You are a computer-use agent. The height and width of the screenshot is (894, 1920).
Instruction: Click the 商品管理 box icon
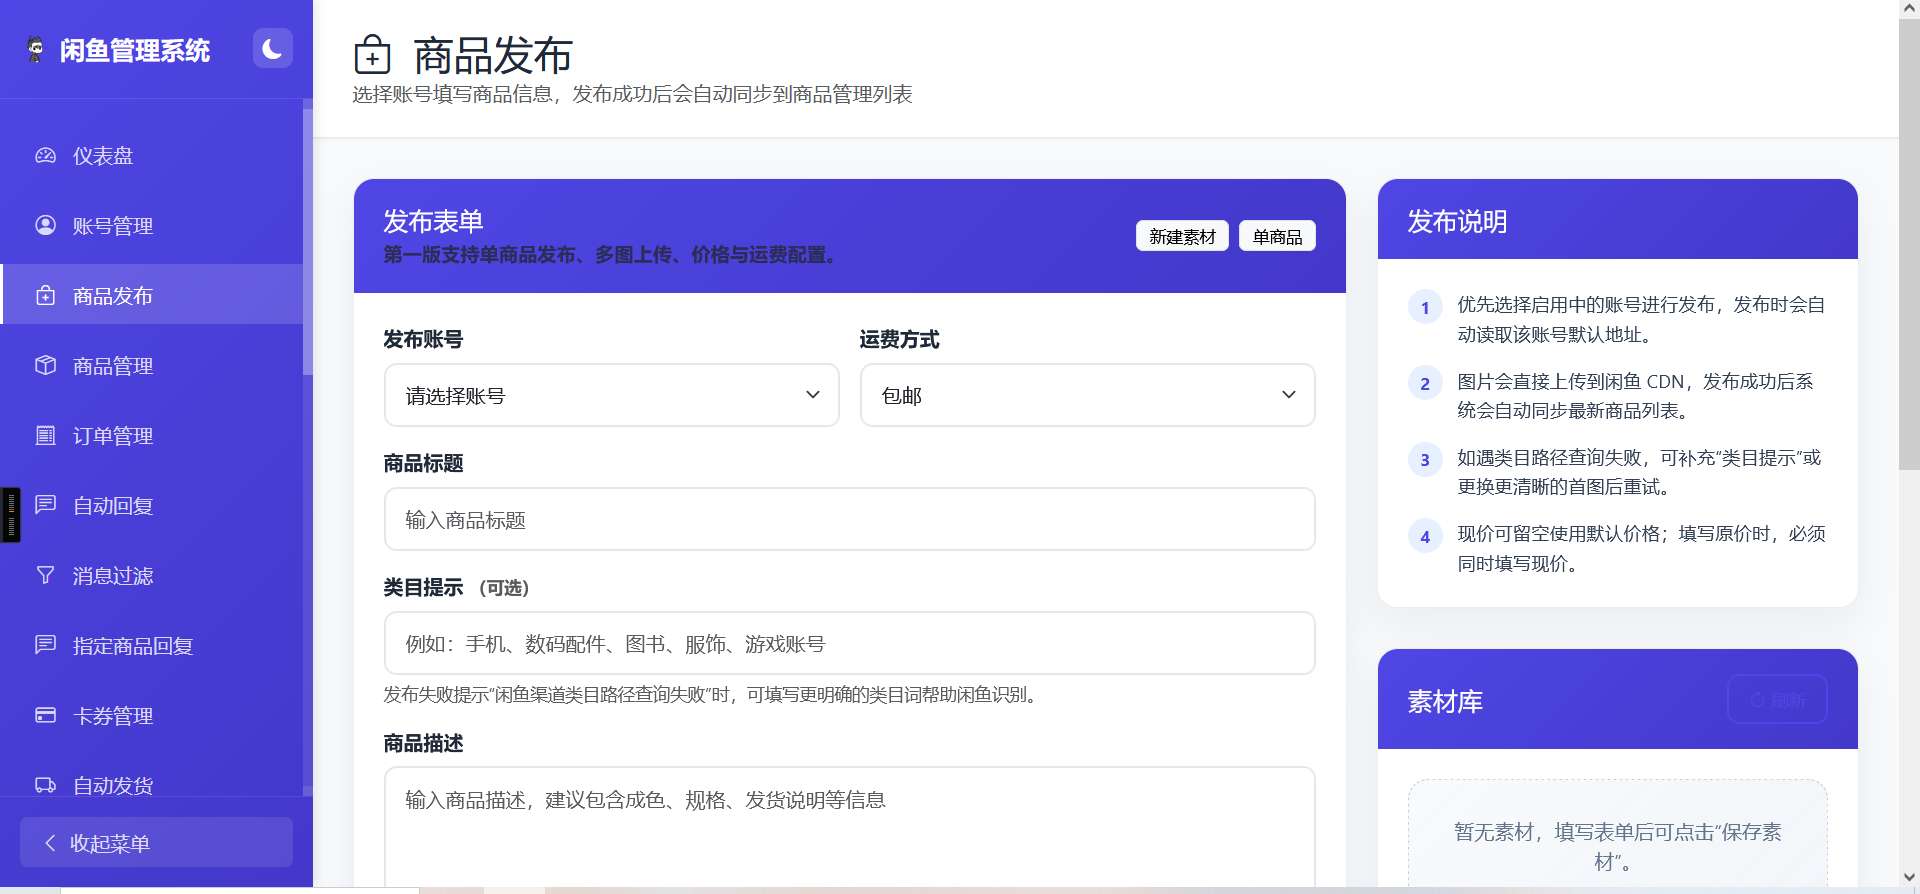tap(45, 365)
